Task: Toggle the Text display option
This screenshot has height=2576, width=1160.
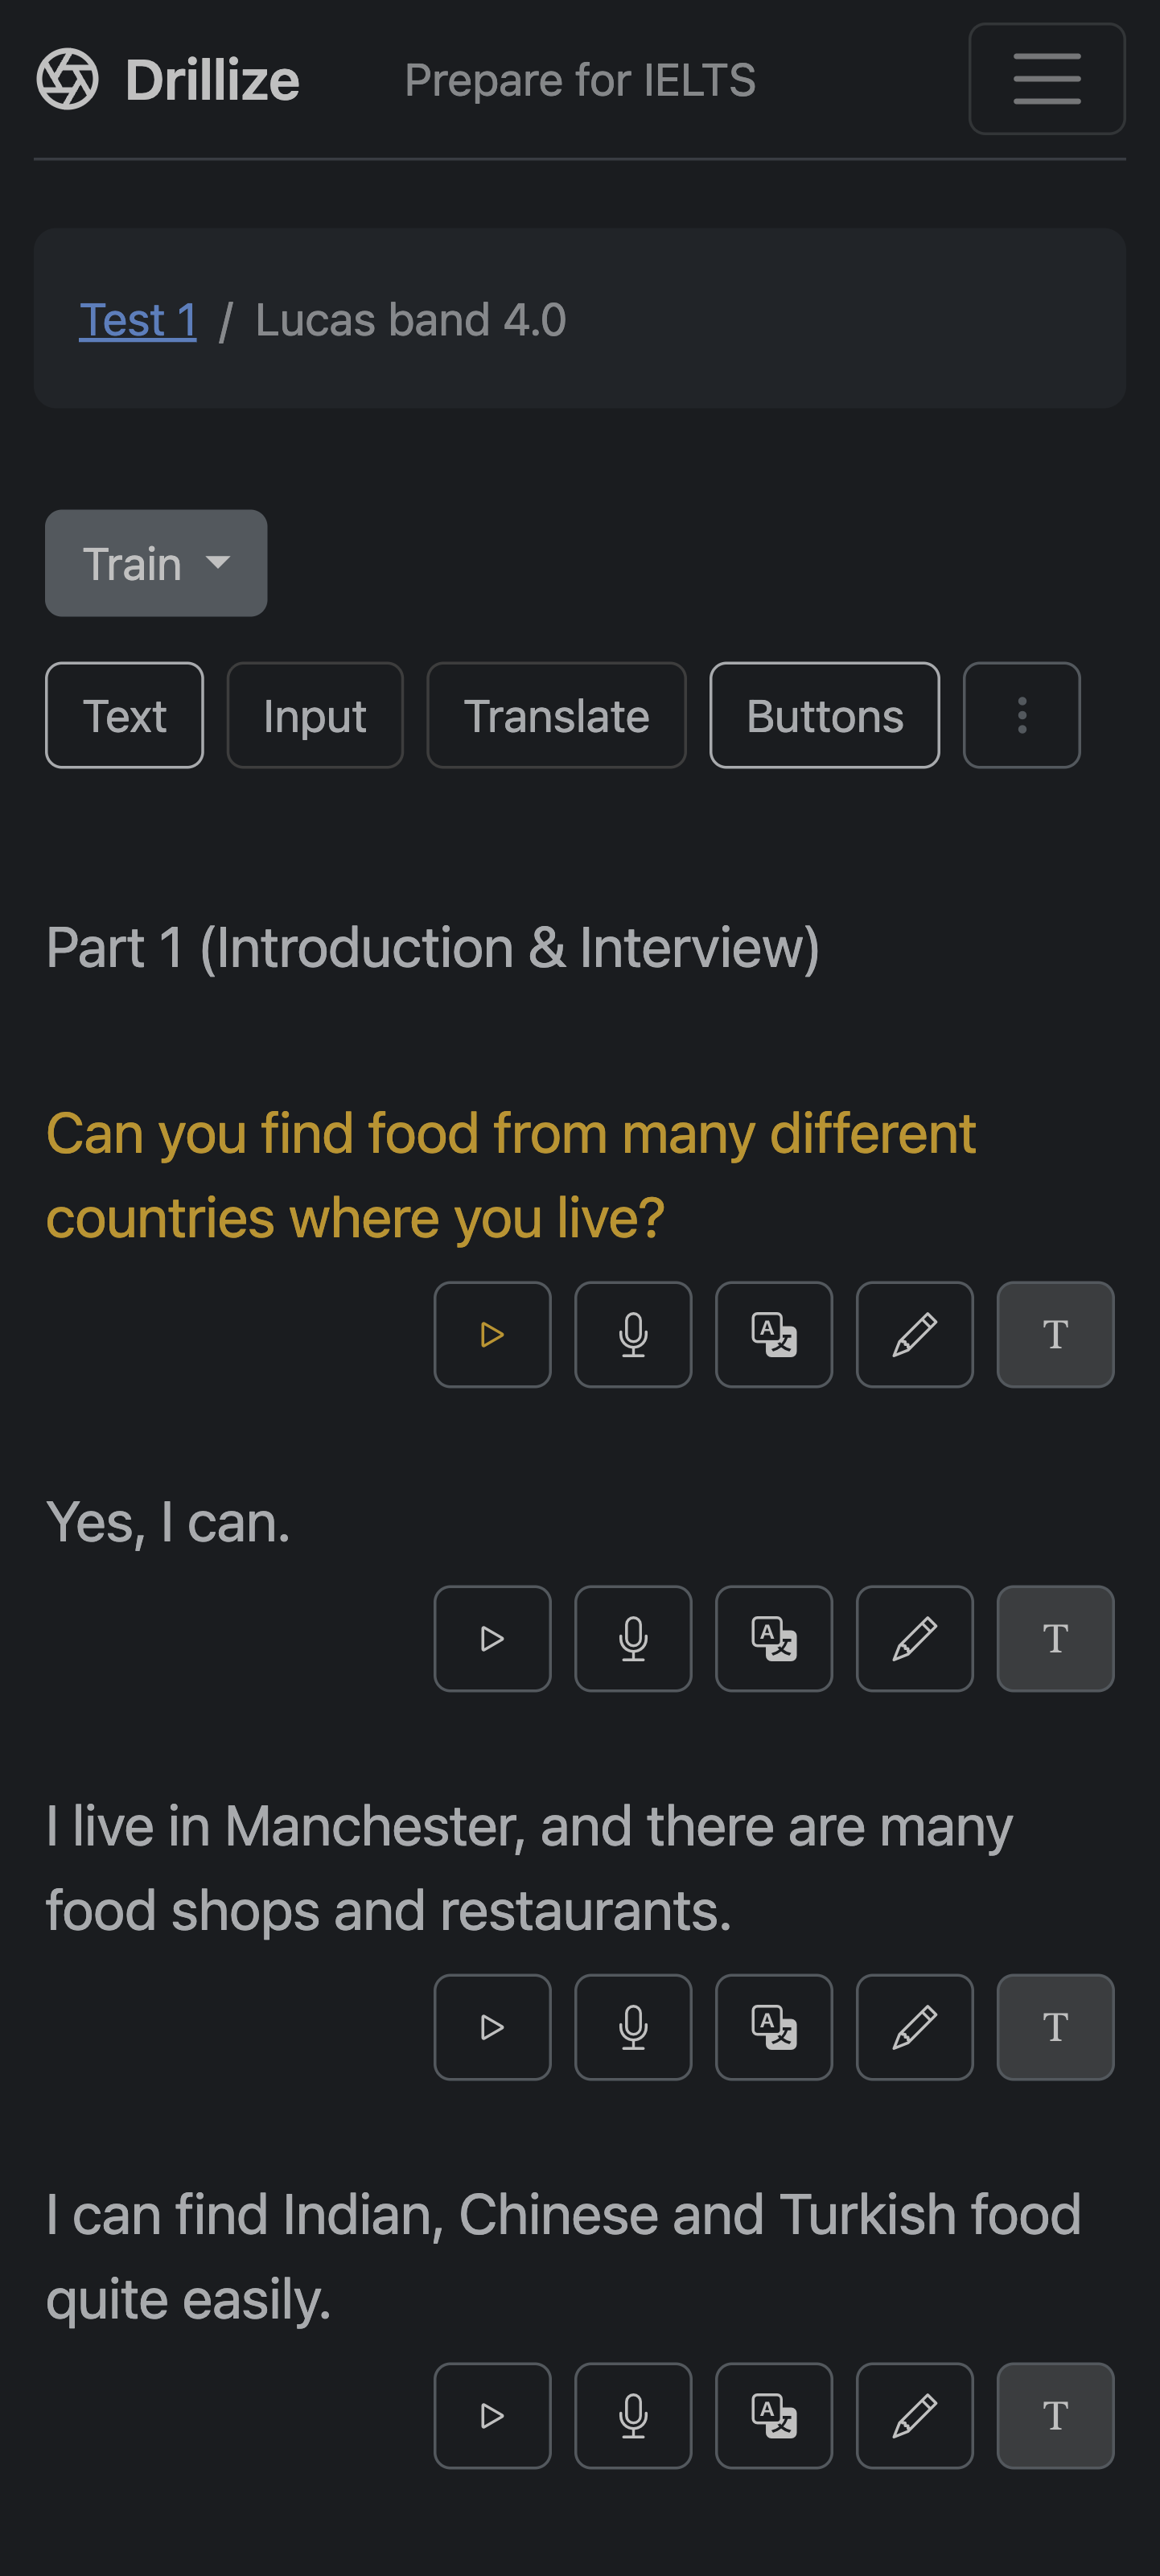Action: point(124,715)
